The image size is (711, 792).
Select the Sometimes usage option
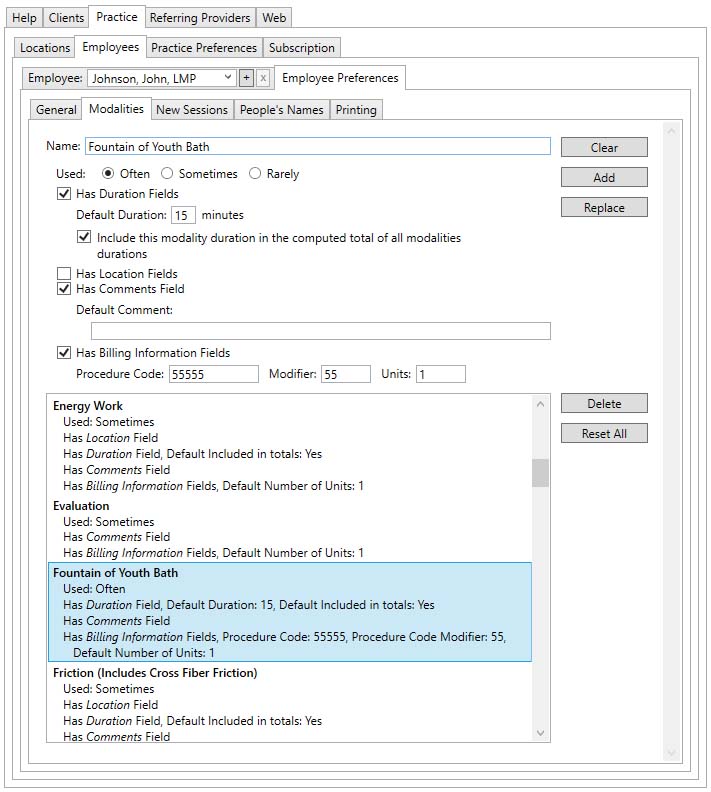point(167,174)
